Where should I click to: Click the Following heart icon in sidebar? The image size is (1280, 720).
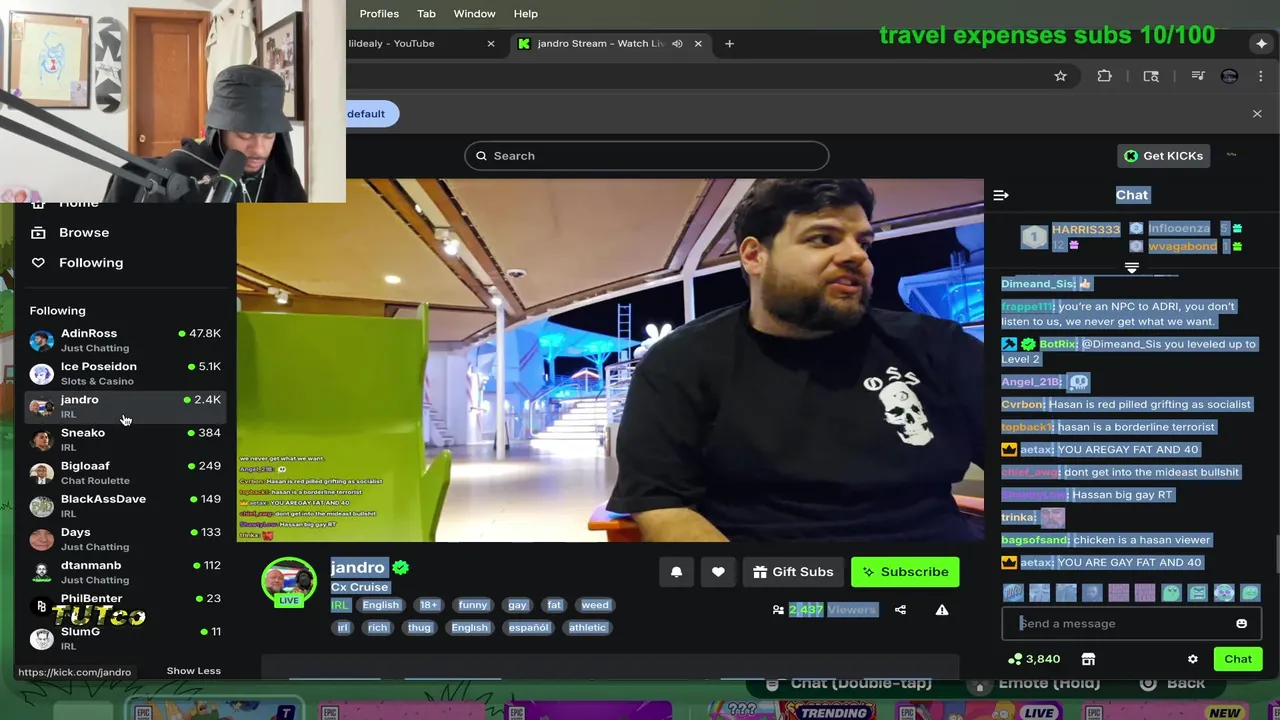tap(38, 263)
